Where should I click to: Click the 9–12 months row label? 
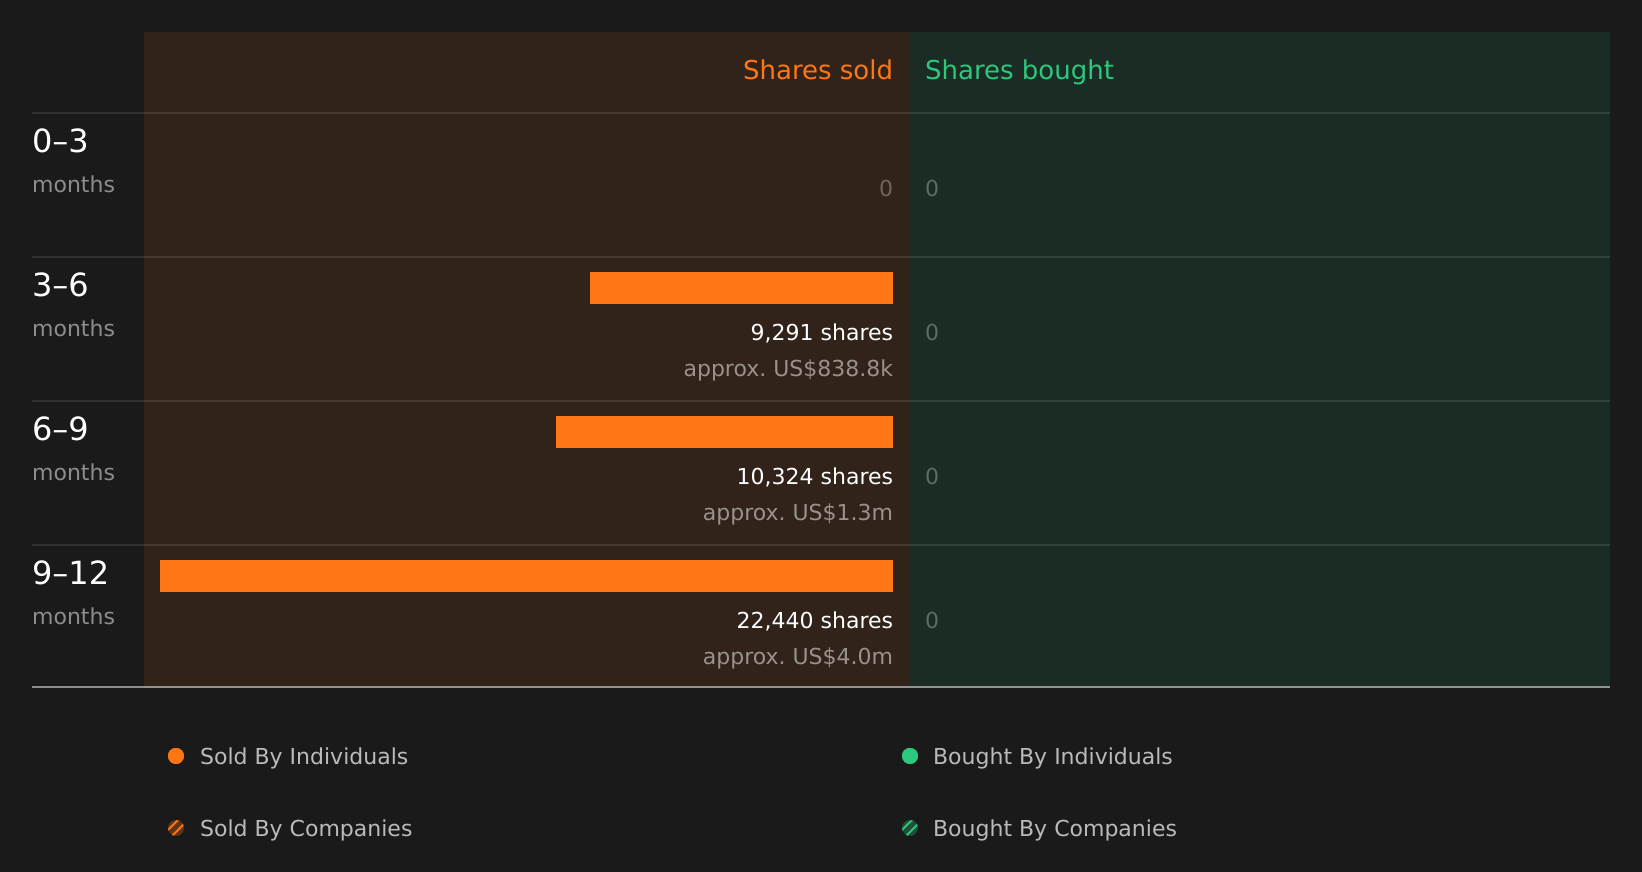(73, 593)
